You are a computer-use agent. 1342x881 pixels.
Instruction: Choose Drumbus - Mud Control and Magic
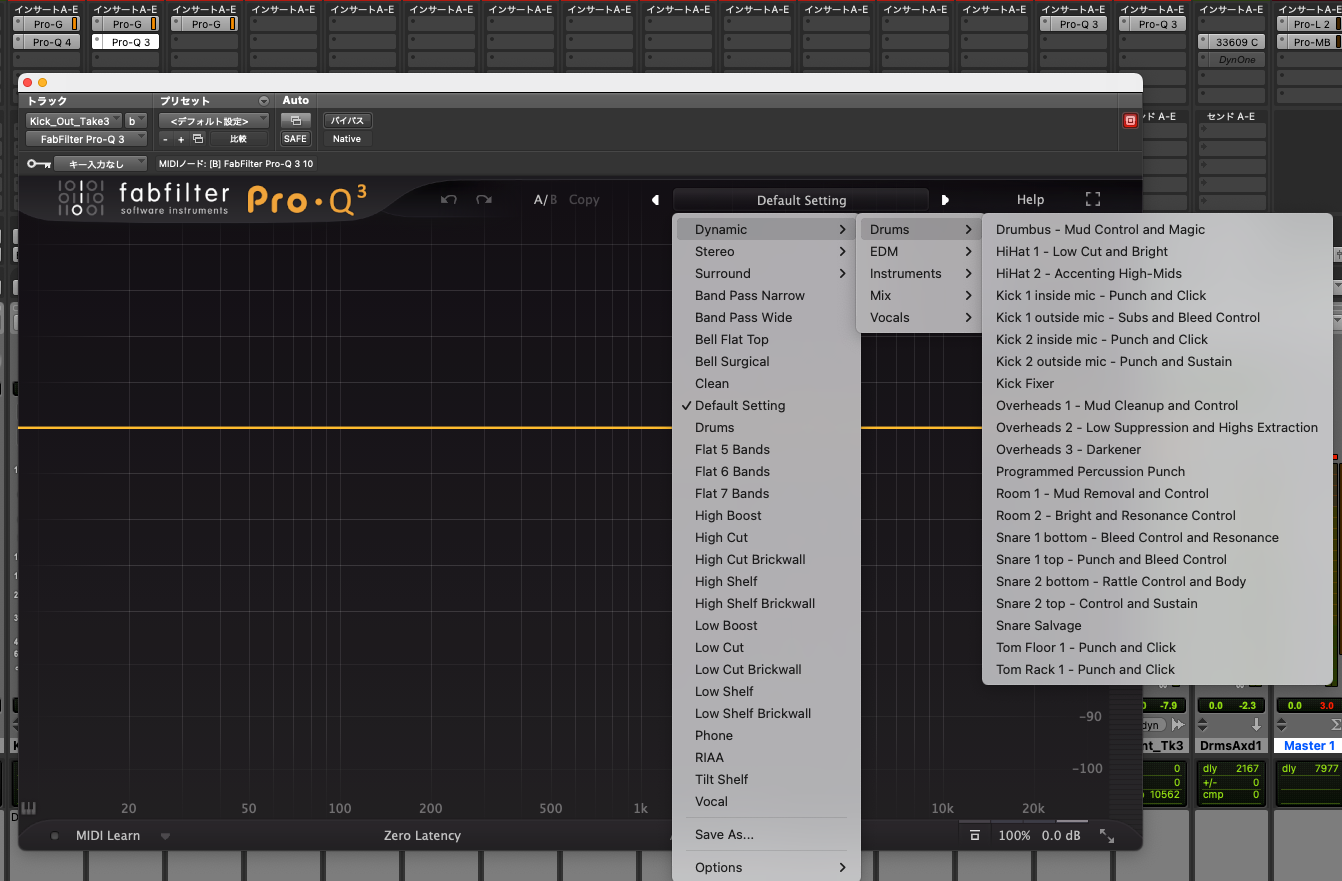click(1157, 230)
